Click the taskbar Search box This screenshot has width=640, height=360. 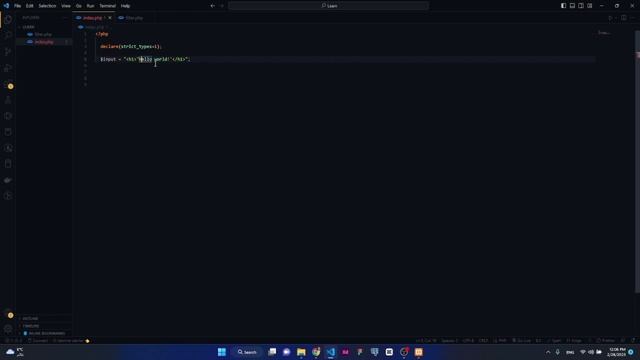247,352
